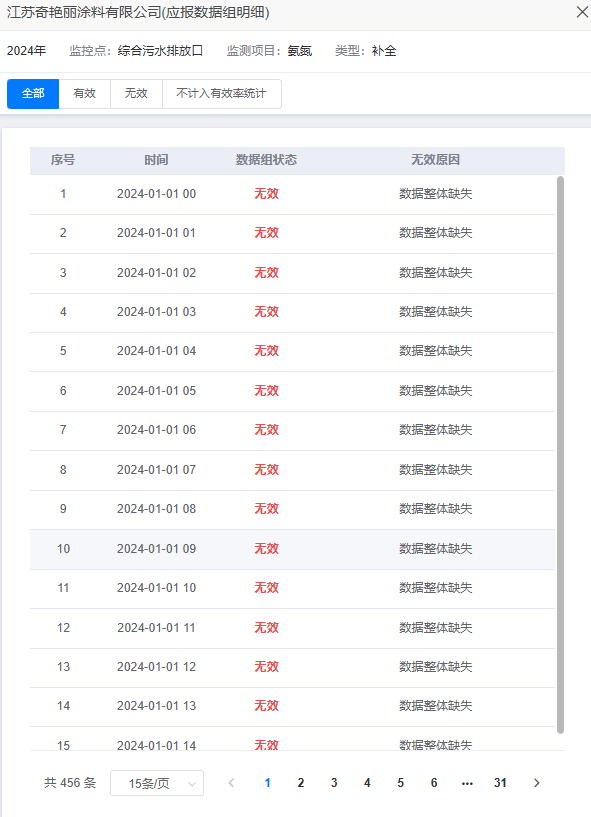Click the previous page arrow
This screenshot has width=591, height=817.
tap(231, 783)
